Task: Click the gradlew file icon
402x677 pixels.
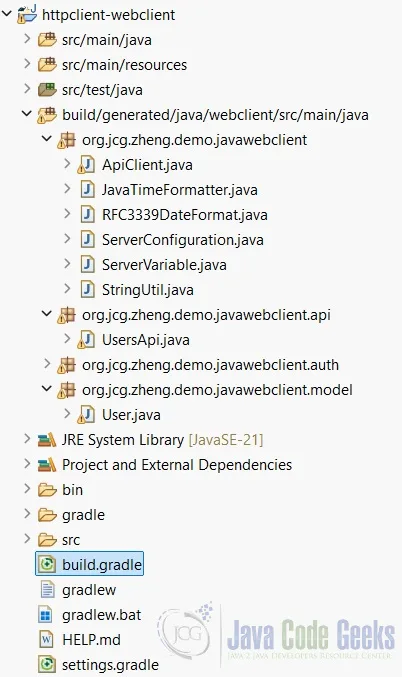Action: (x=47, y=590)
